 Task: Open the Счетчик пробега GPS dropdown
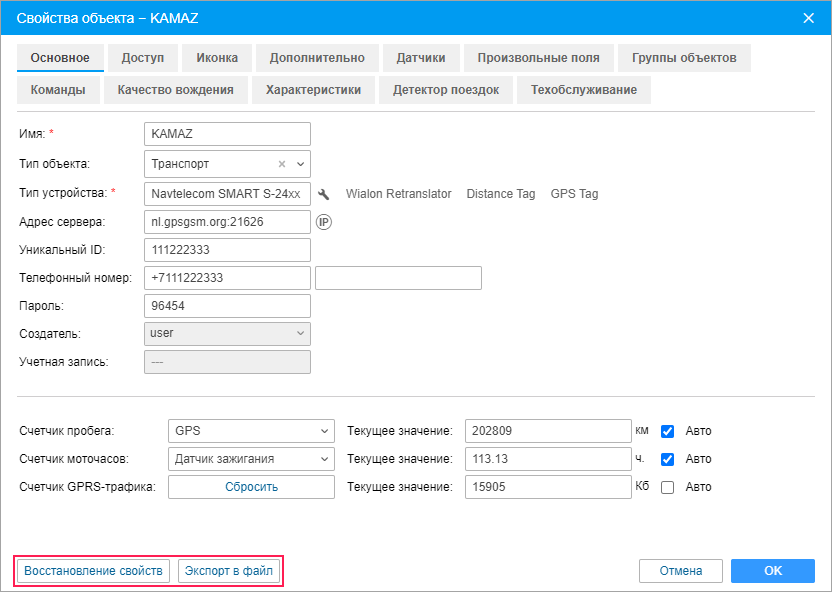[x=251, y=431]
